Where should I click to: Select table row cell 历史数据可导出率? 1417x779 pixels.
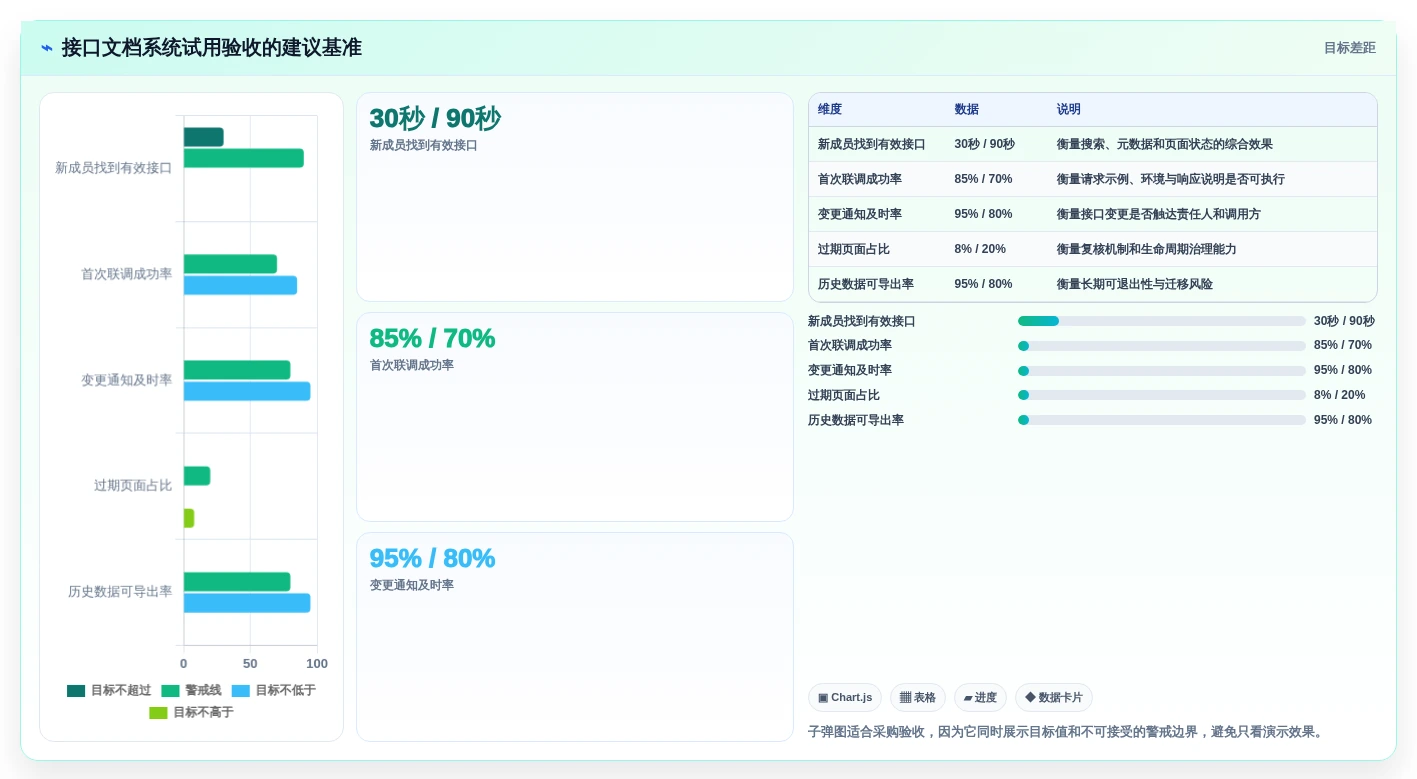(866, 285)
